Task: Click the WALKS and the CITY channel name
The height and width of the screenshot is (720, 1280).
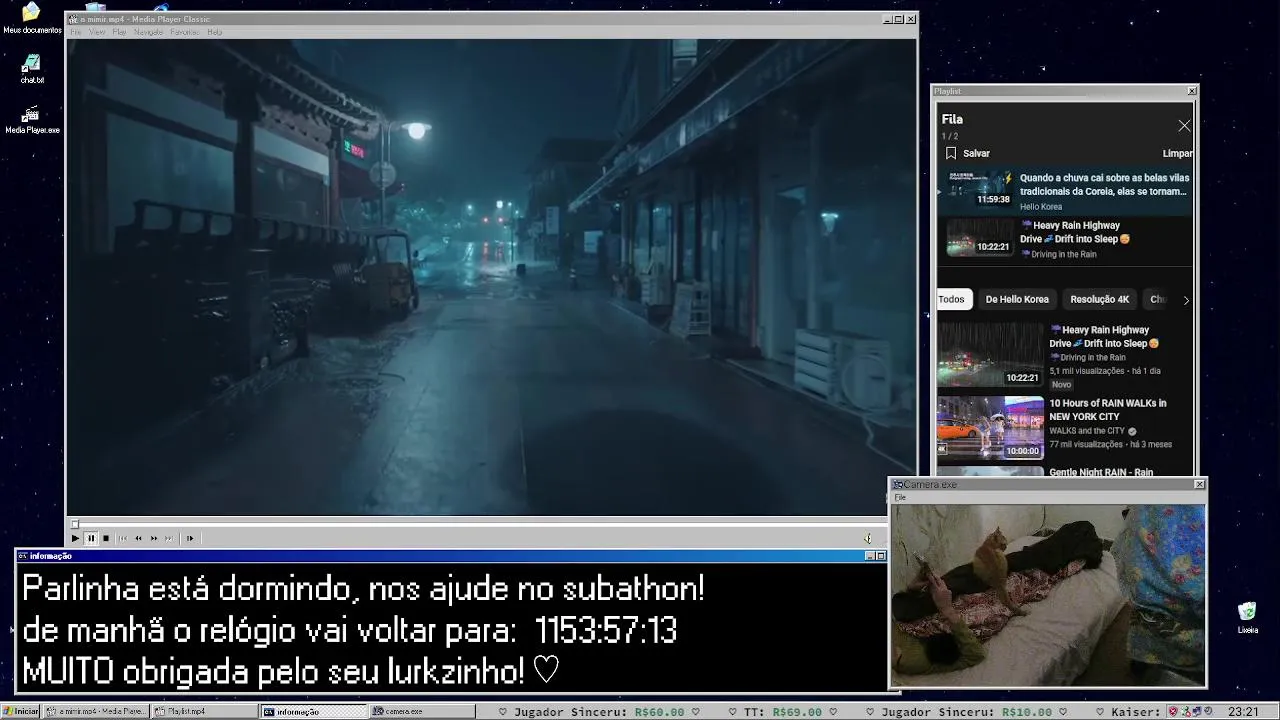Action: click(x=1087, y=431)
